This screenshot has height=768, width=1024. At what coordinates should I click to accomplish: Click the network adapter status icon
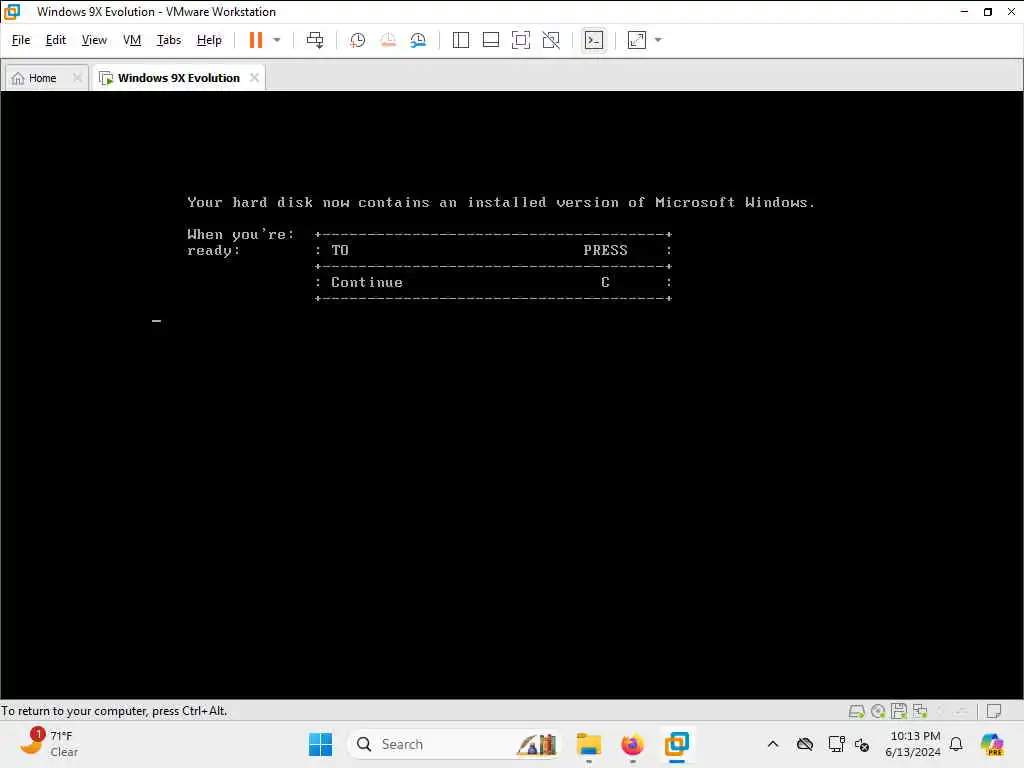(x=920, y=711)
